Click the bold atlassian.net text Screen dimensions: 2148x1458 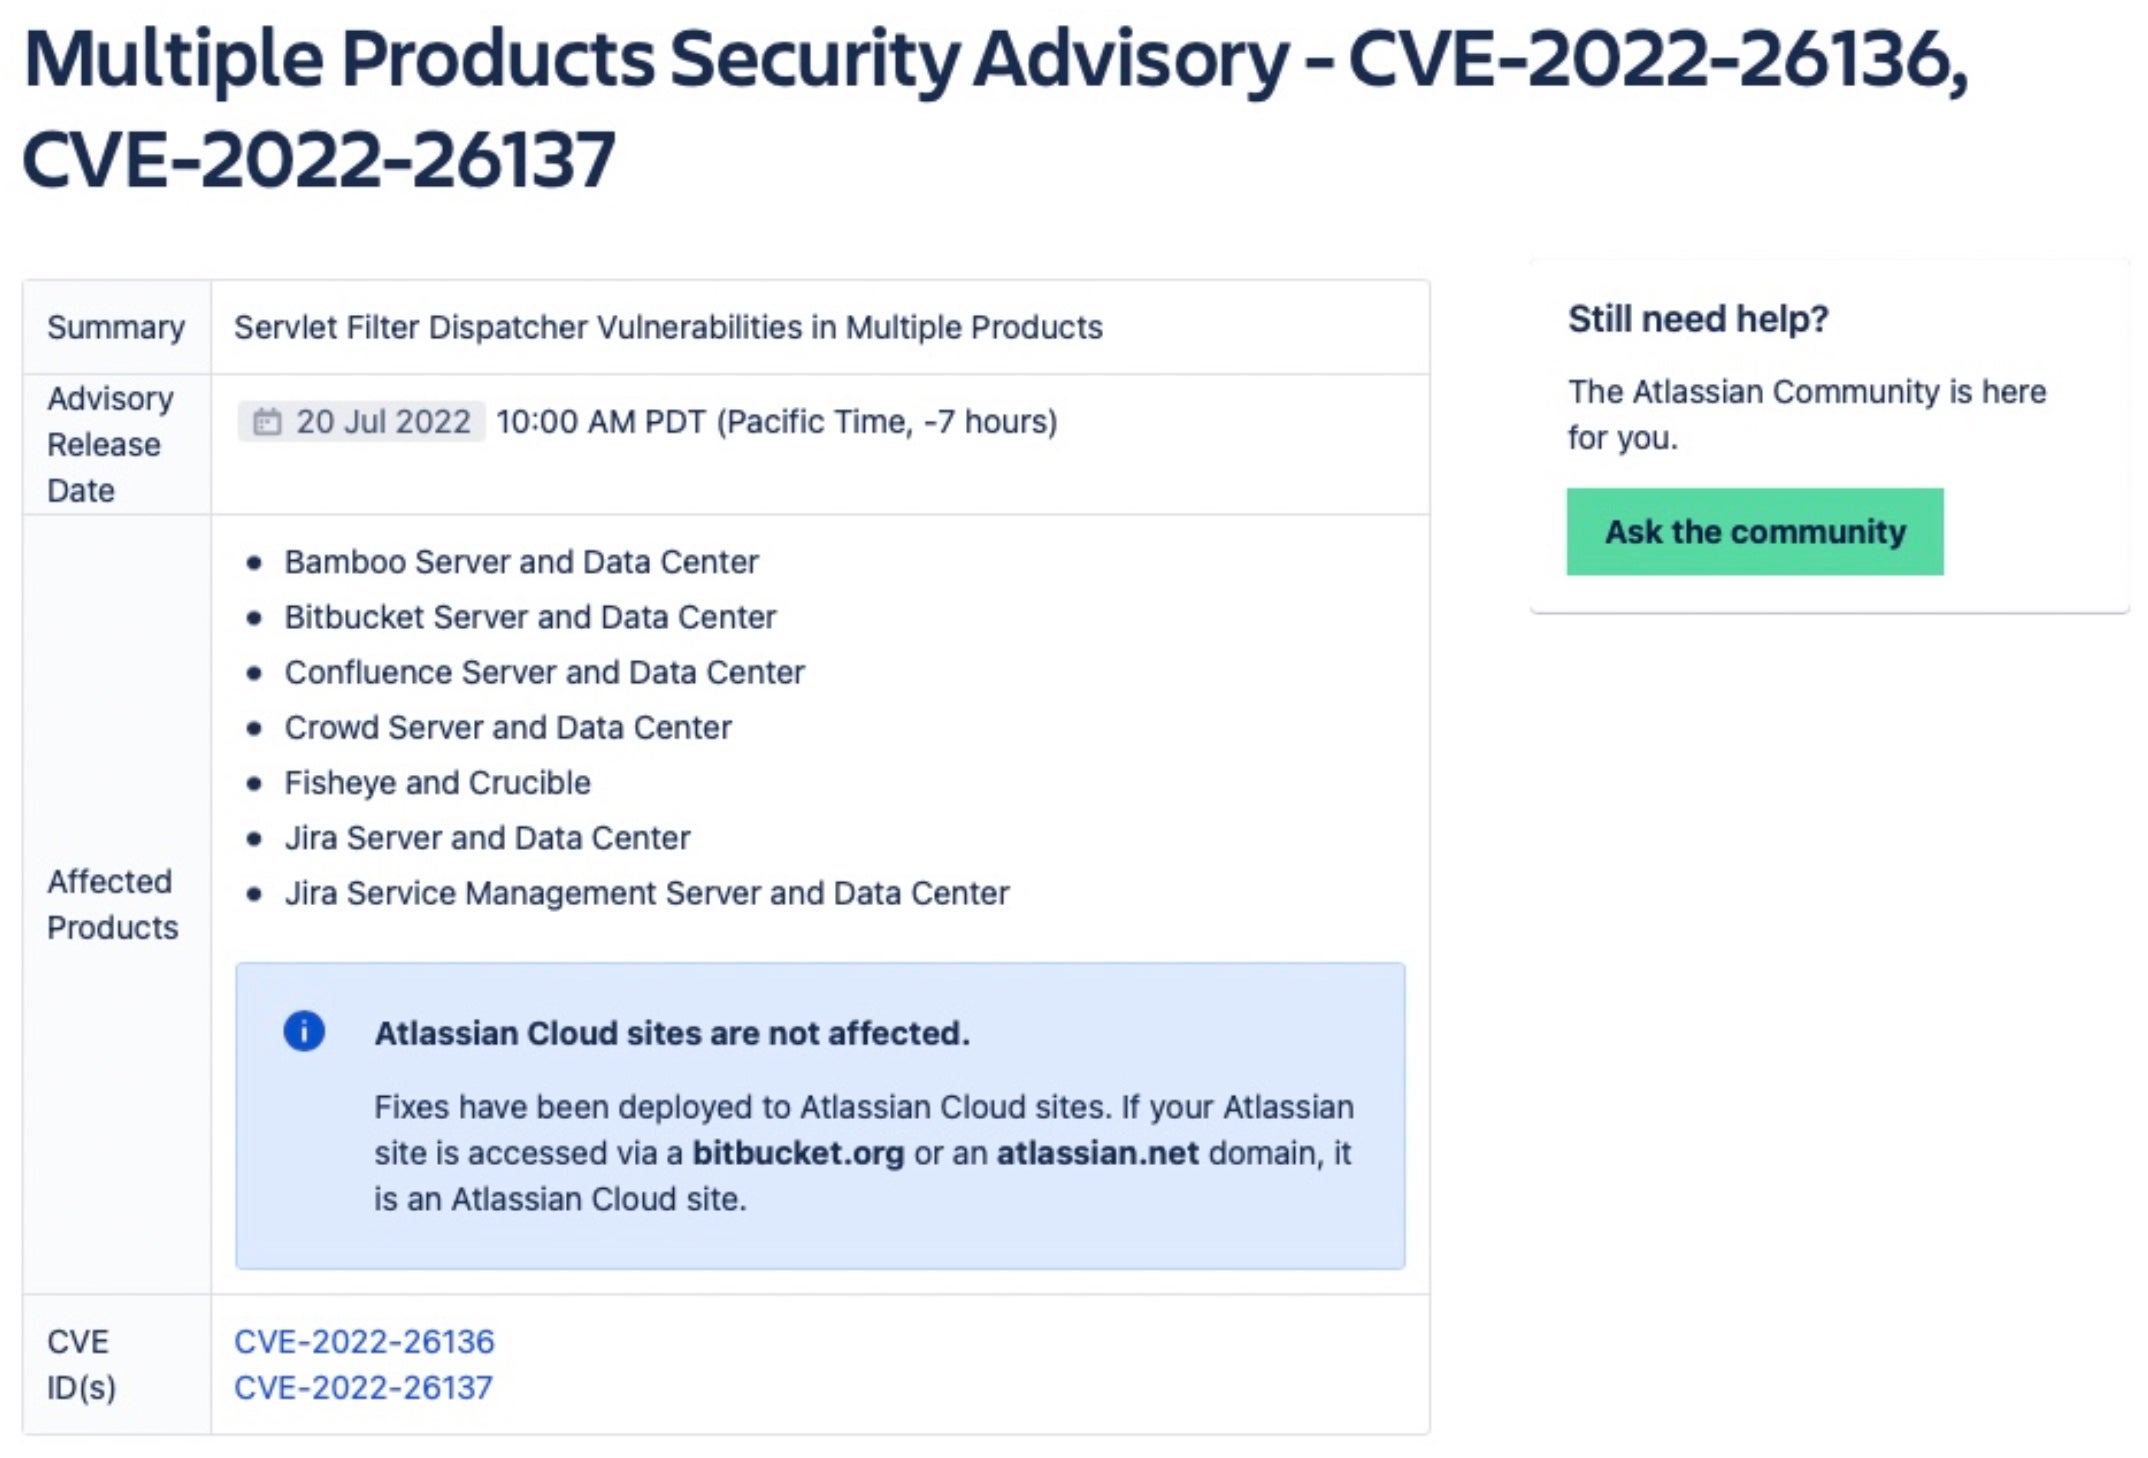pos(1097,1153)
